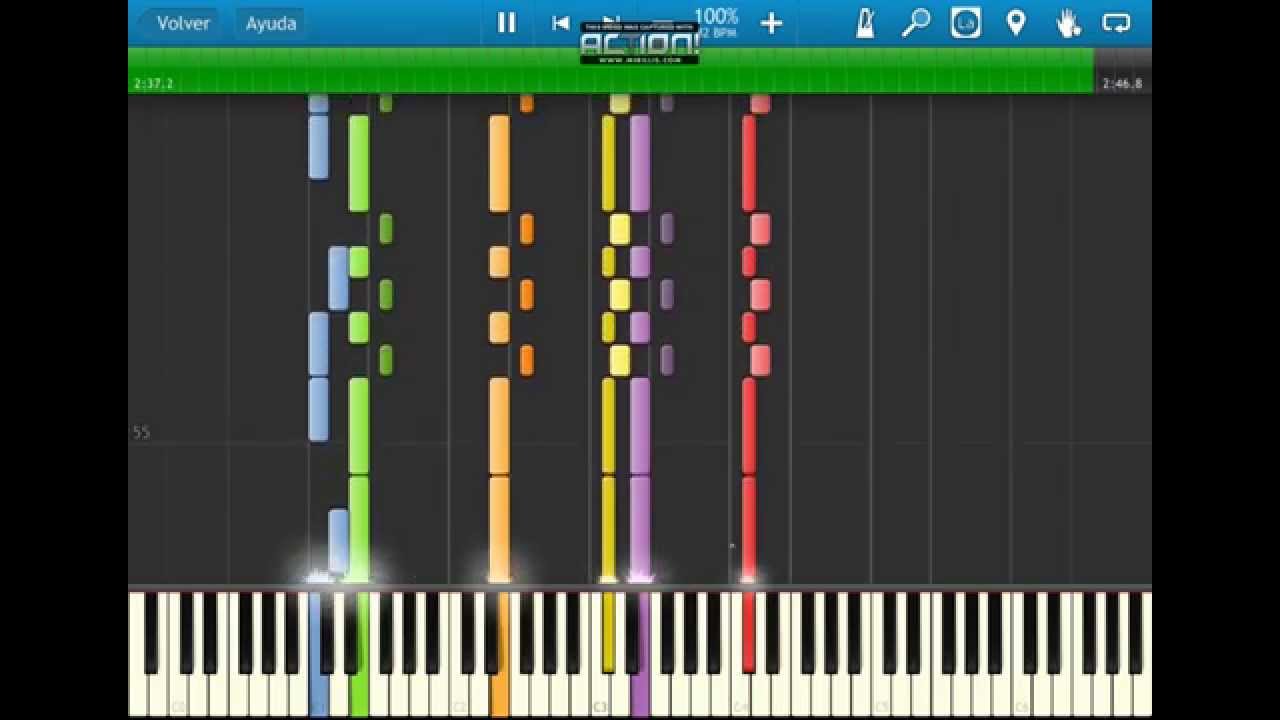The image size is (1280, 720).
Task: Pause the song playback
Action: point(507,23)
